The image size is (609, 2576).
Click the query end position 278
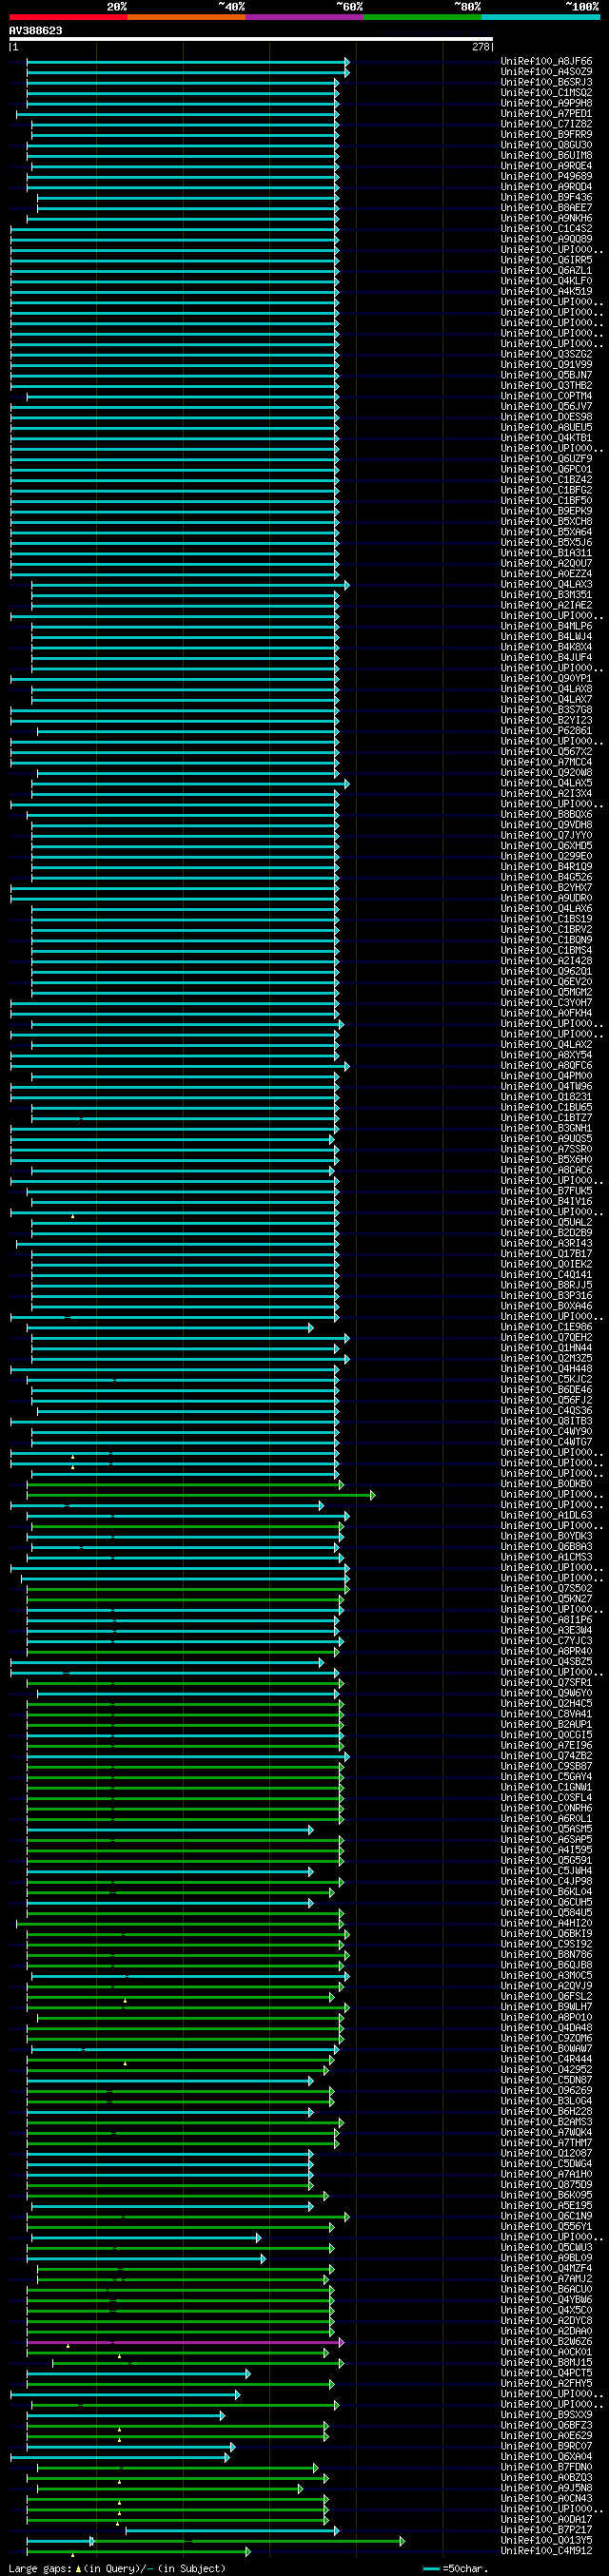(481, 47)
